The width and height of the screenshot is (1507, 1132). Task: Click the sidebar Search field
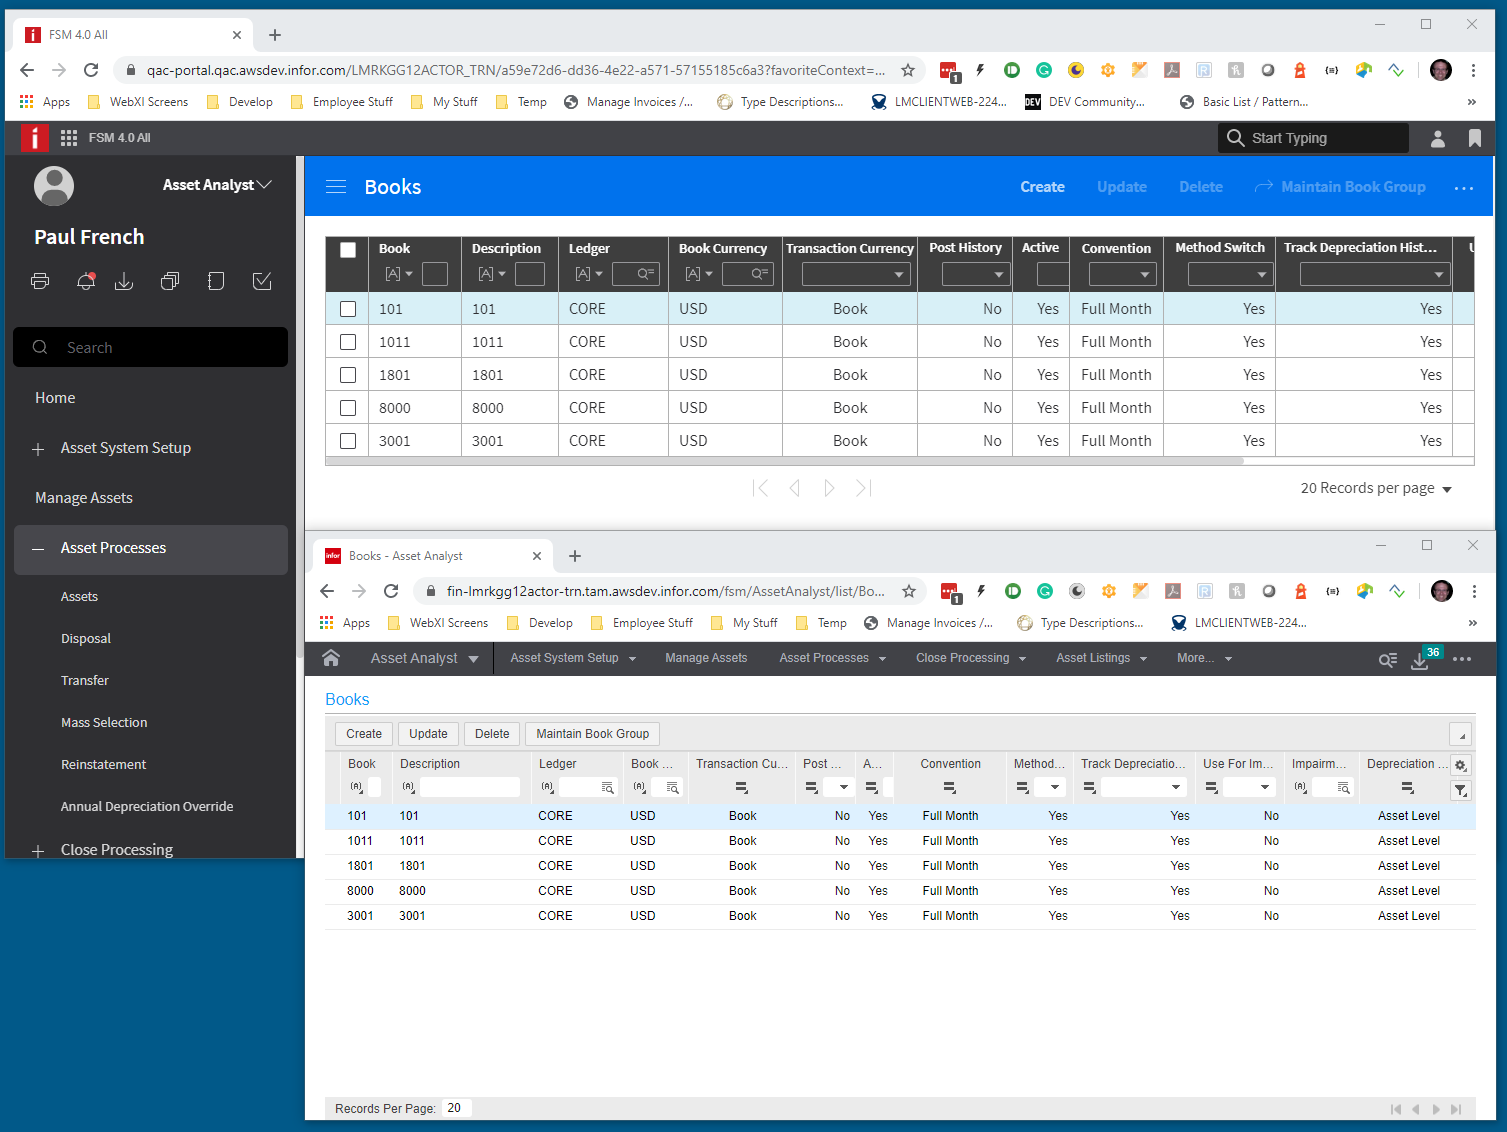coord(150,347)
